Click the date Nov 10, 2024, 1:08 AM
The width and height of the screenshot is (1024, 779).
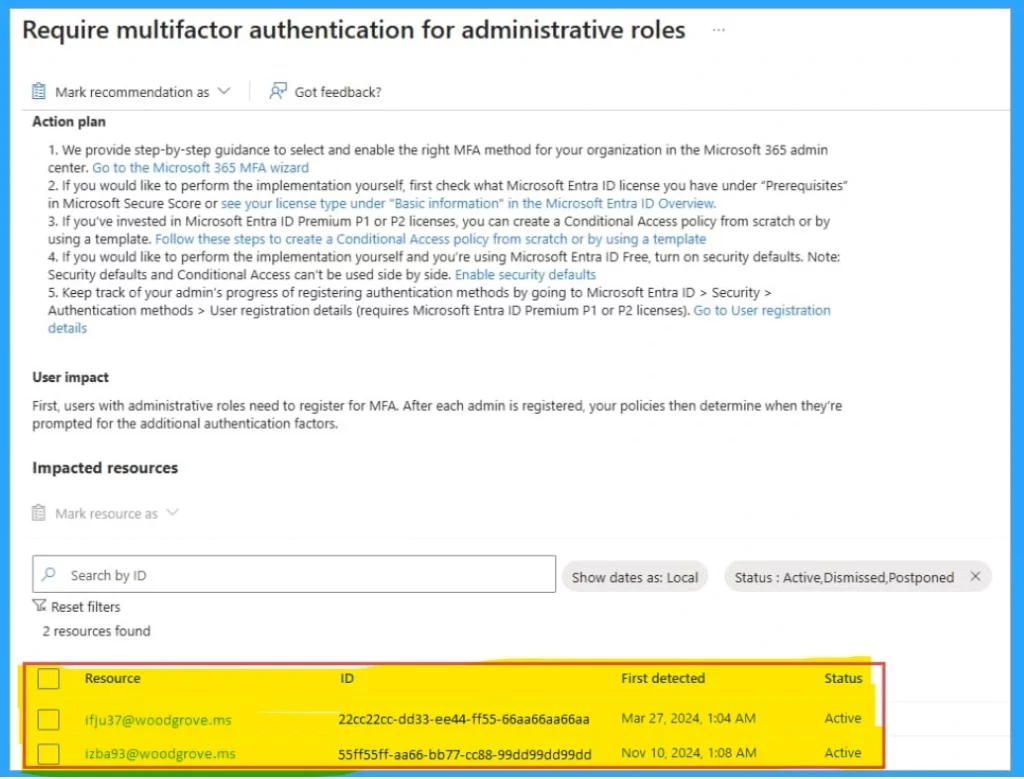(688, 753)
